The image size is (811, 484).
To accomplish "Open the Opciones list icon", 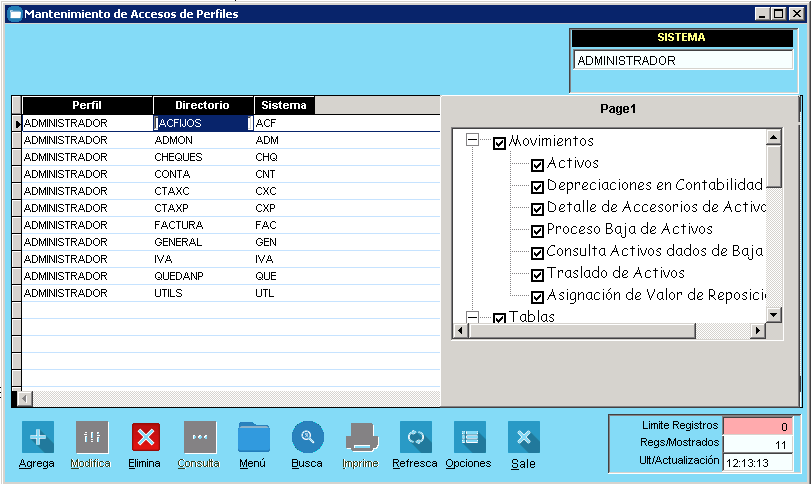I will (x=469, y=437).
